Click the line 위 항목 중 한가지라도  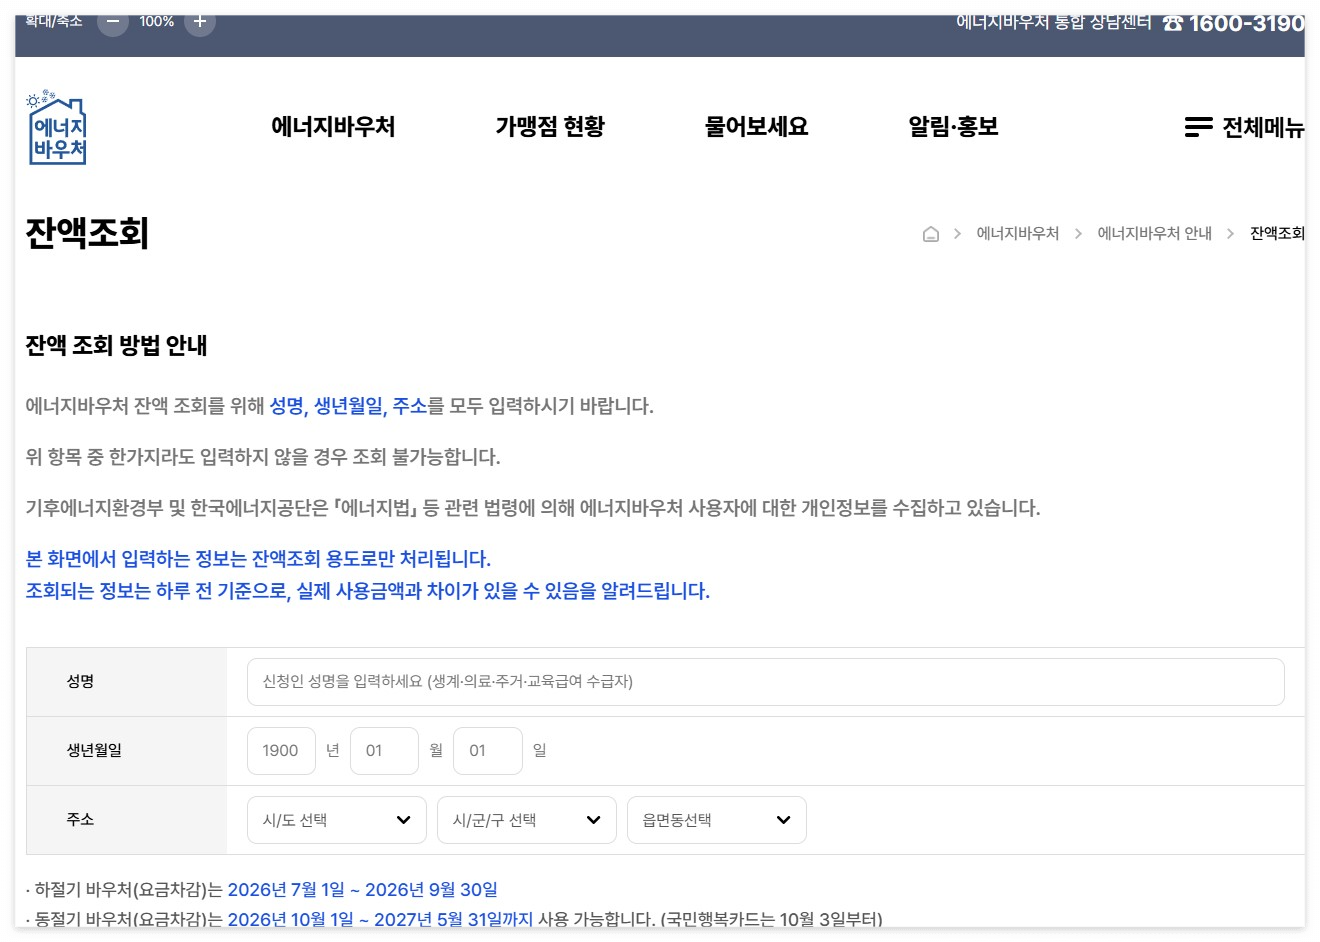[x=263, y=457]
